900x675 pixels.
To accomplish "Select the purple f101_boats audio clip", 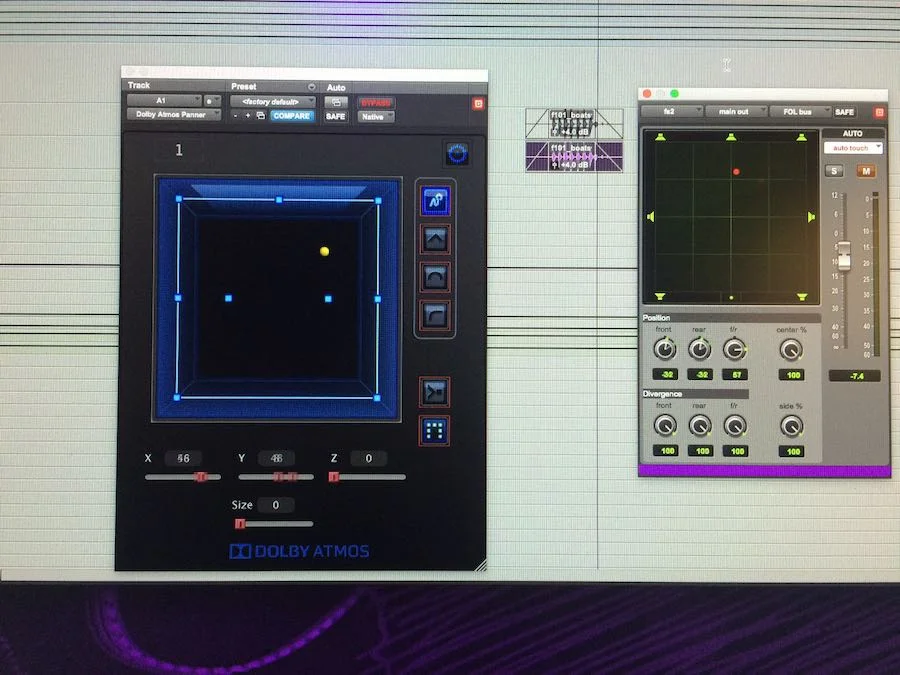I will [x=574, y=157].
